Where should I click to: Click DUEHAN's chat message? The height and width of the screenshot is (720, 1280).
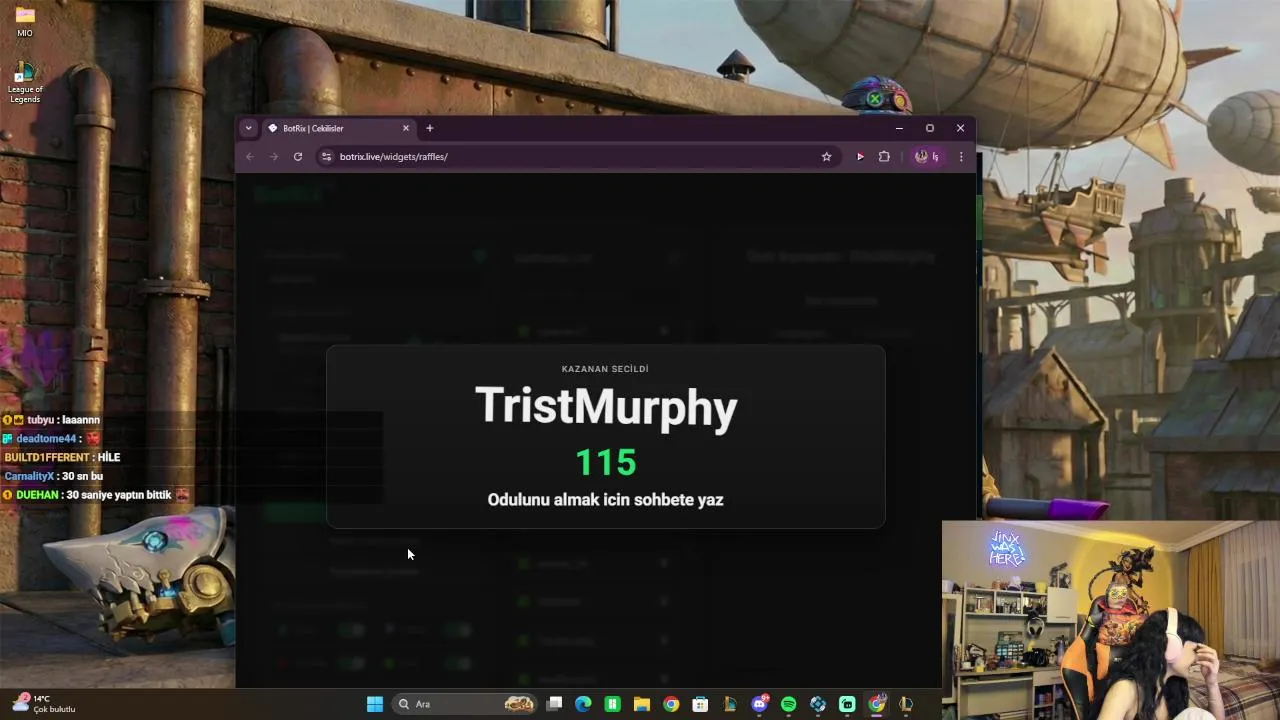[96, 495]
